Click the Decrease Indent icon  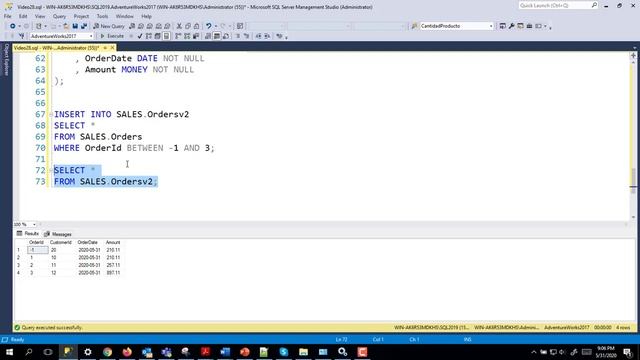pos(258,36)
